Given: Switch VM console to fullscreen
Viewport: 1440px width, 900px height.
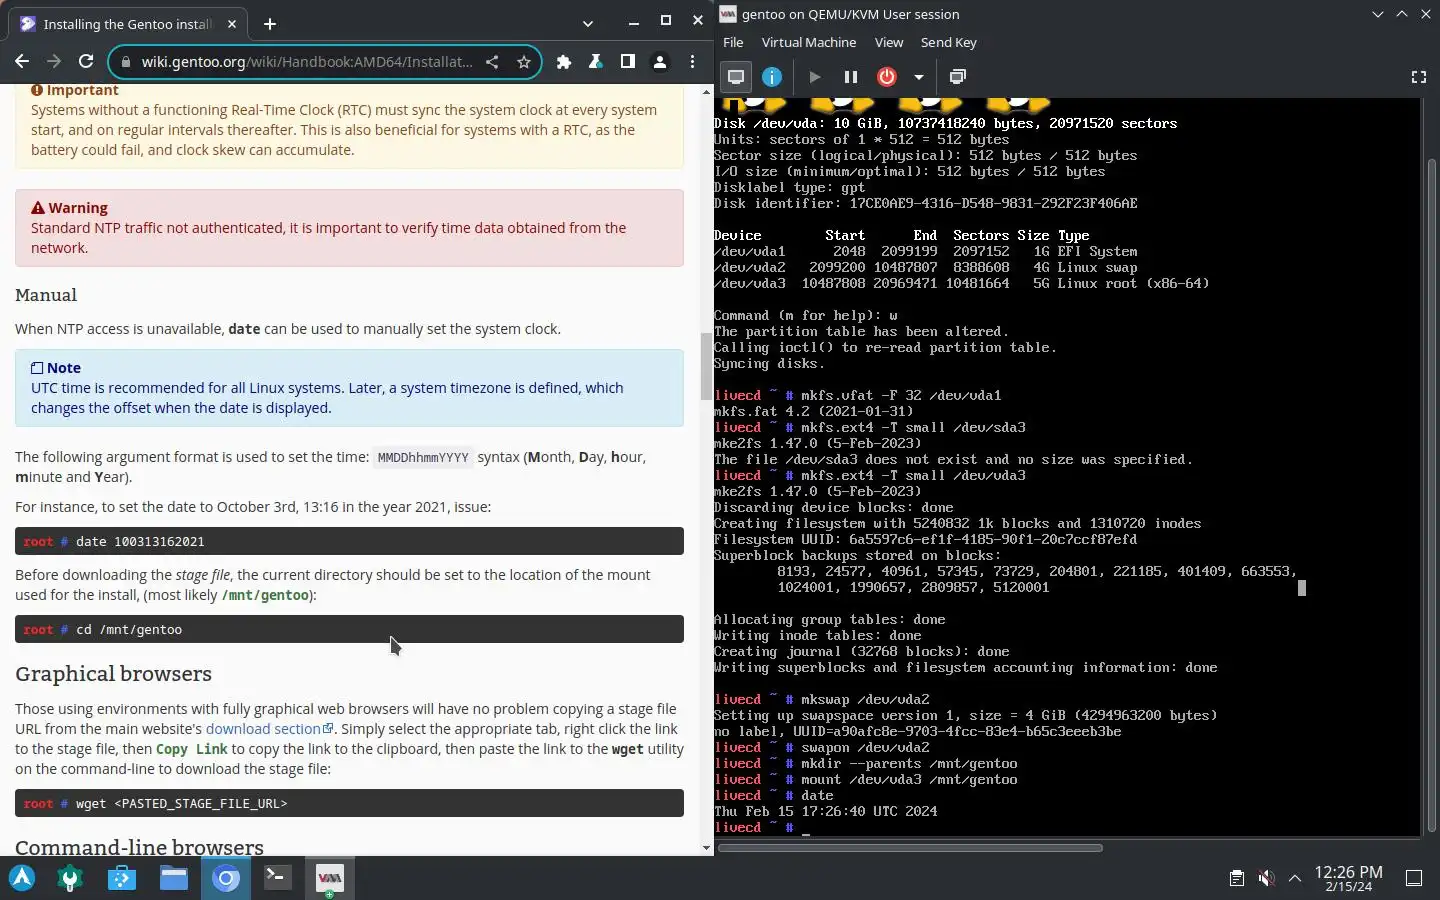Looking at the screenshot, I should pos(1418,77).
